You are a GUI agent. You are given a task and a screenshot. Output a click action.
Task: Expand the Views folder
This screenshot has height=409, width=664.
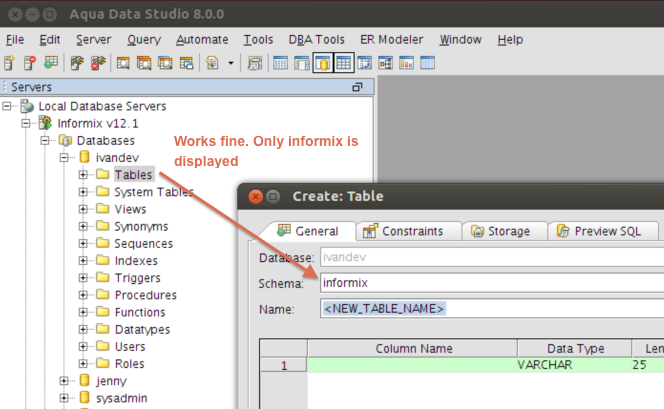83,209
